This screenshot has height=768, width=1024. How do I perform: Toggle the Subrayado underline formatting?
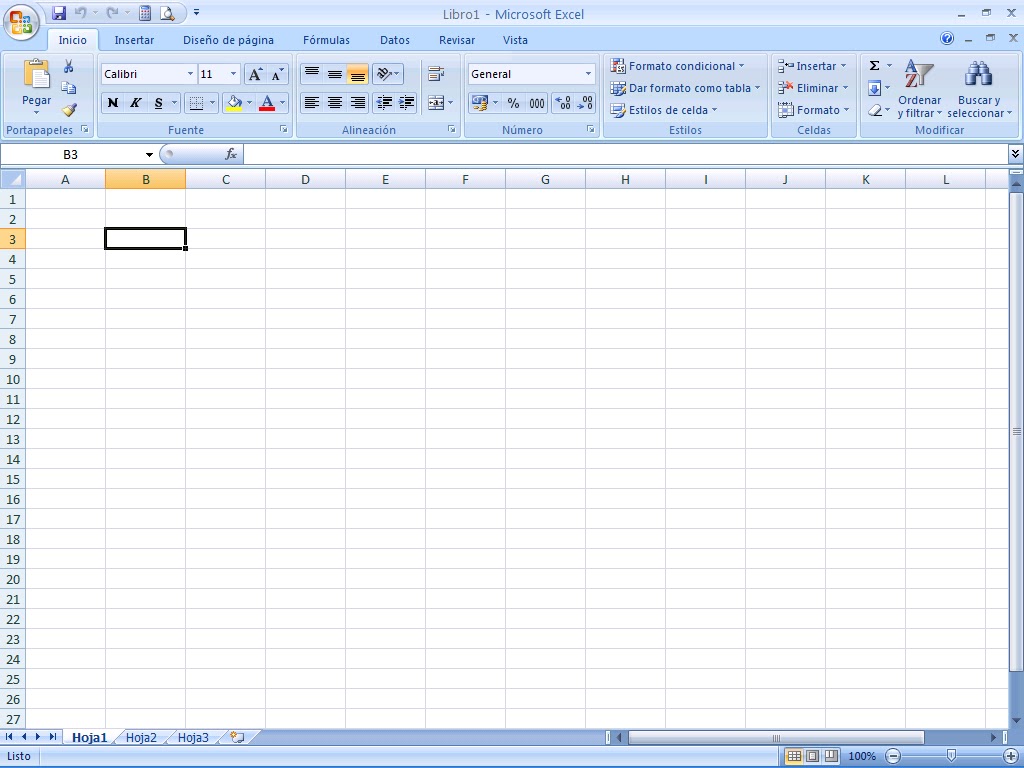tap(157, 103)
